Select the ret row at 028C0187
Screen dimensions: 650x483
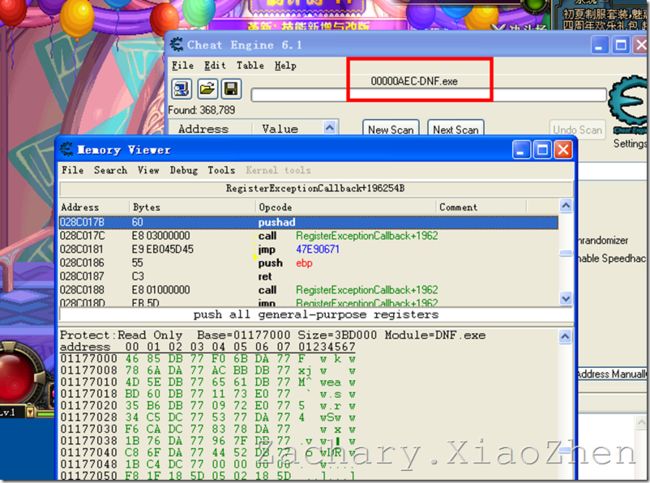click(x=308, y=276)
